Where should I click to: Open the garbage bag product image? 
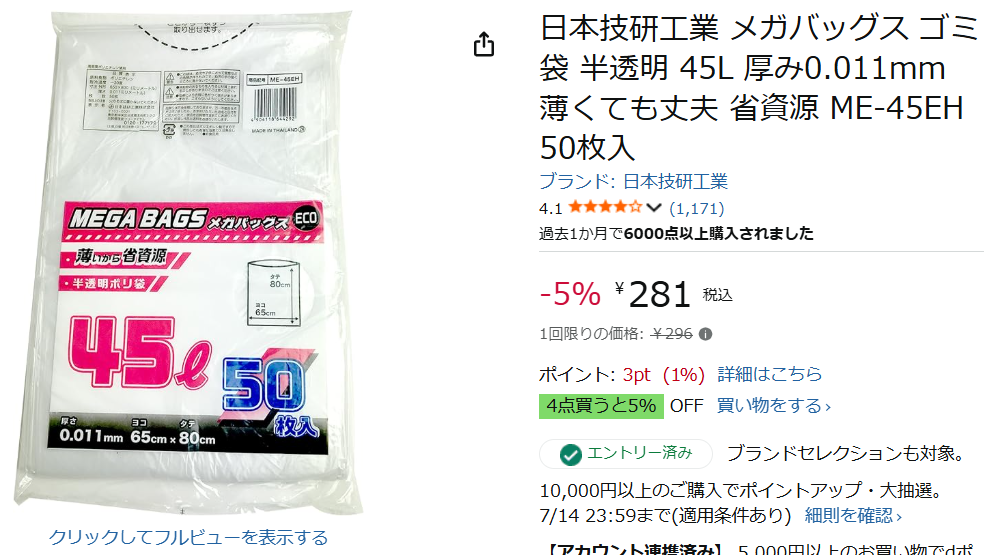point(188,263)
